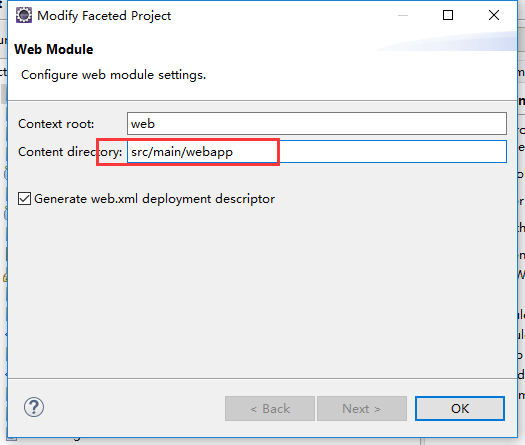Open help via the question mark icon
Screen dimensions: 525x445
click(34, 407)
